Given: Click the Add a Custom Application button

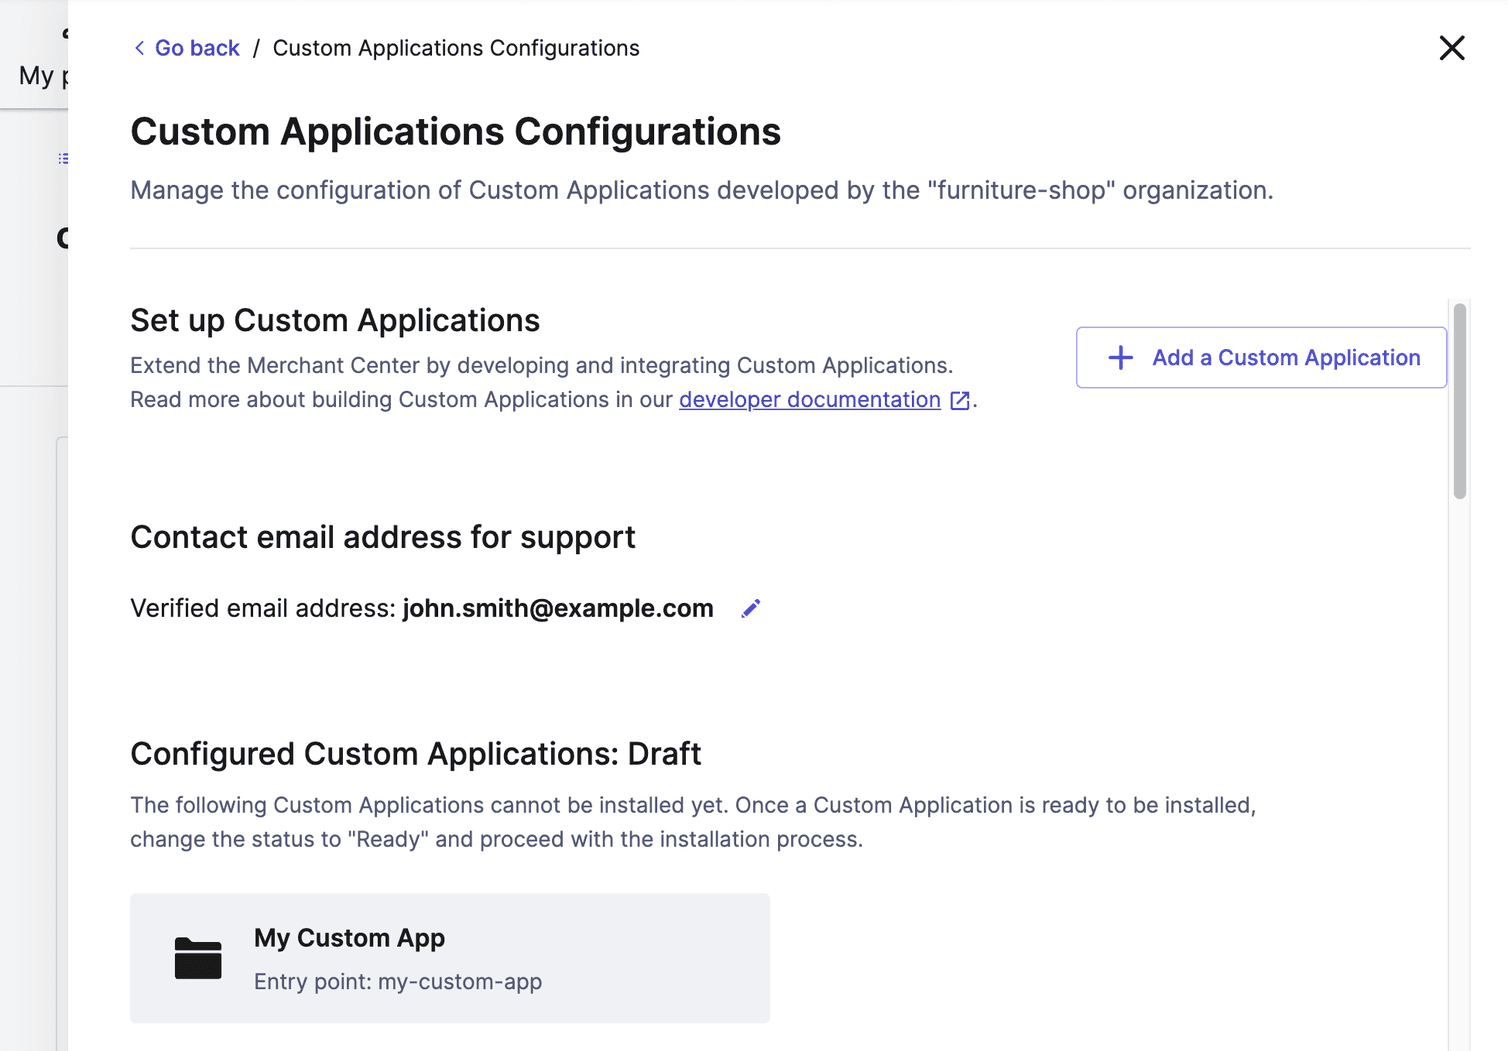Looking at the screenshot, I should point(1260,357).
